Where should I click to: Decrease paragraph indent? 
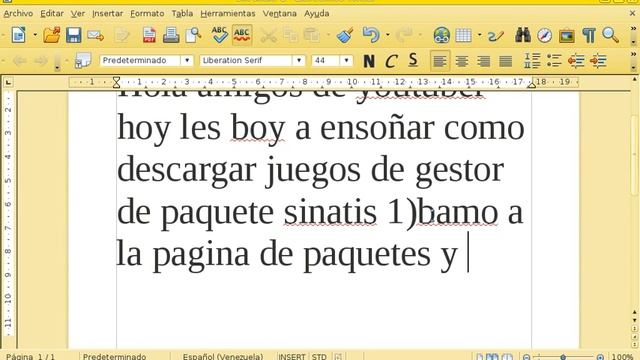576,61
